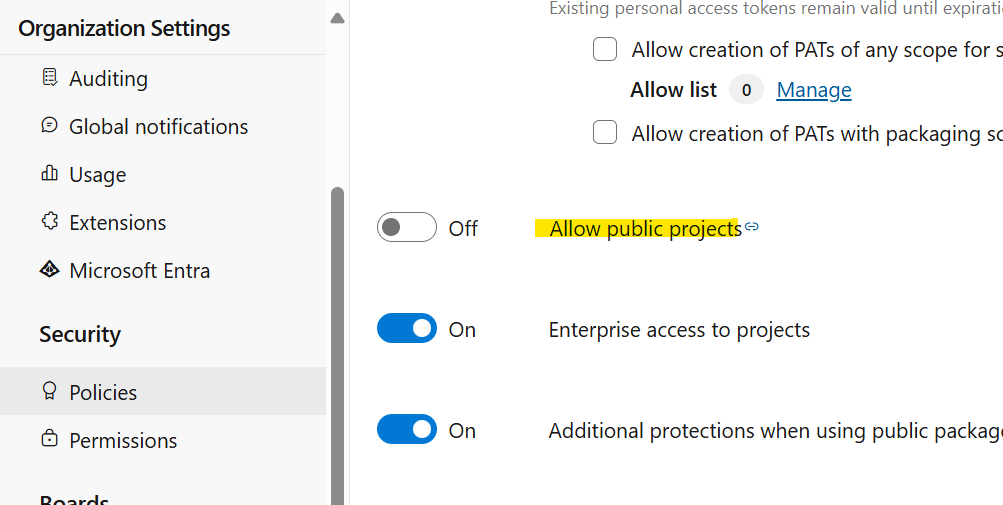Image resolution: width=1003 pixels, height=505 pixels.
Task: Click the Microsoft Entra diamond icon
Action: 50,269
